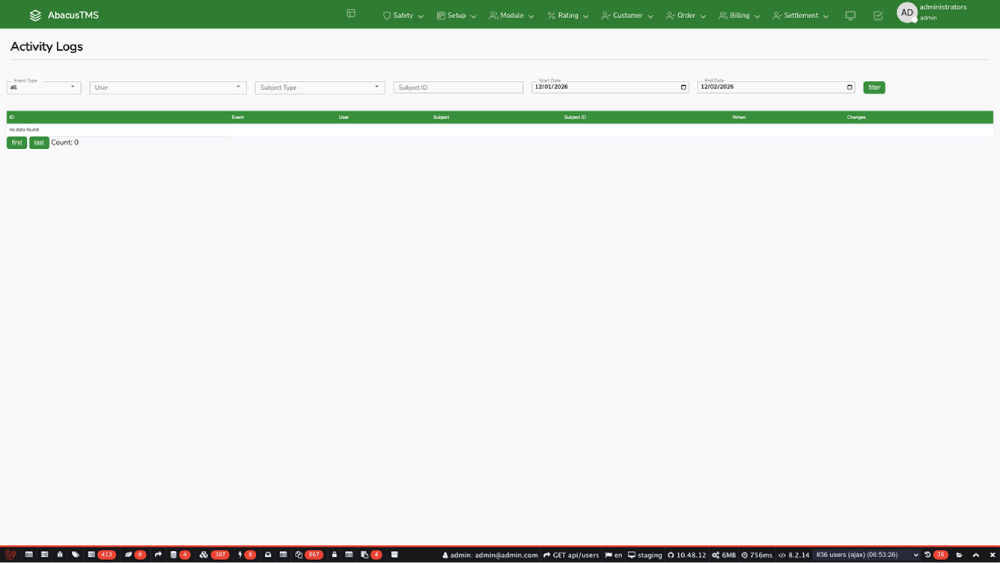Open the AD user avatar
Screen dimensions: 1000x563
coord(907,13)
